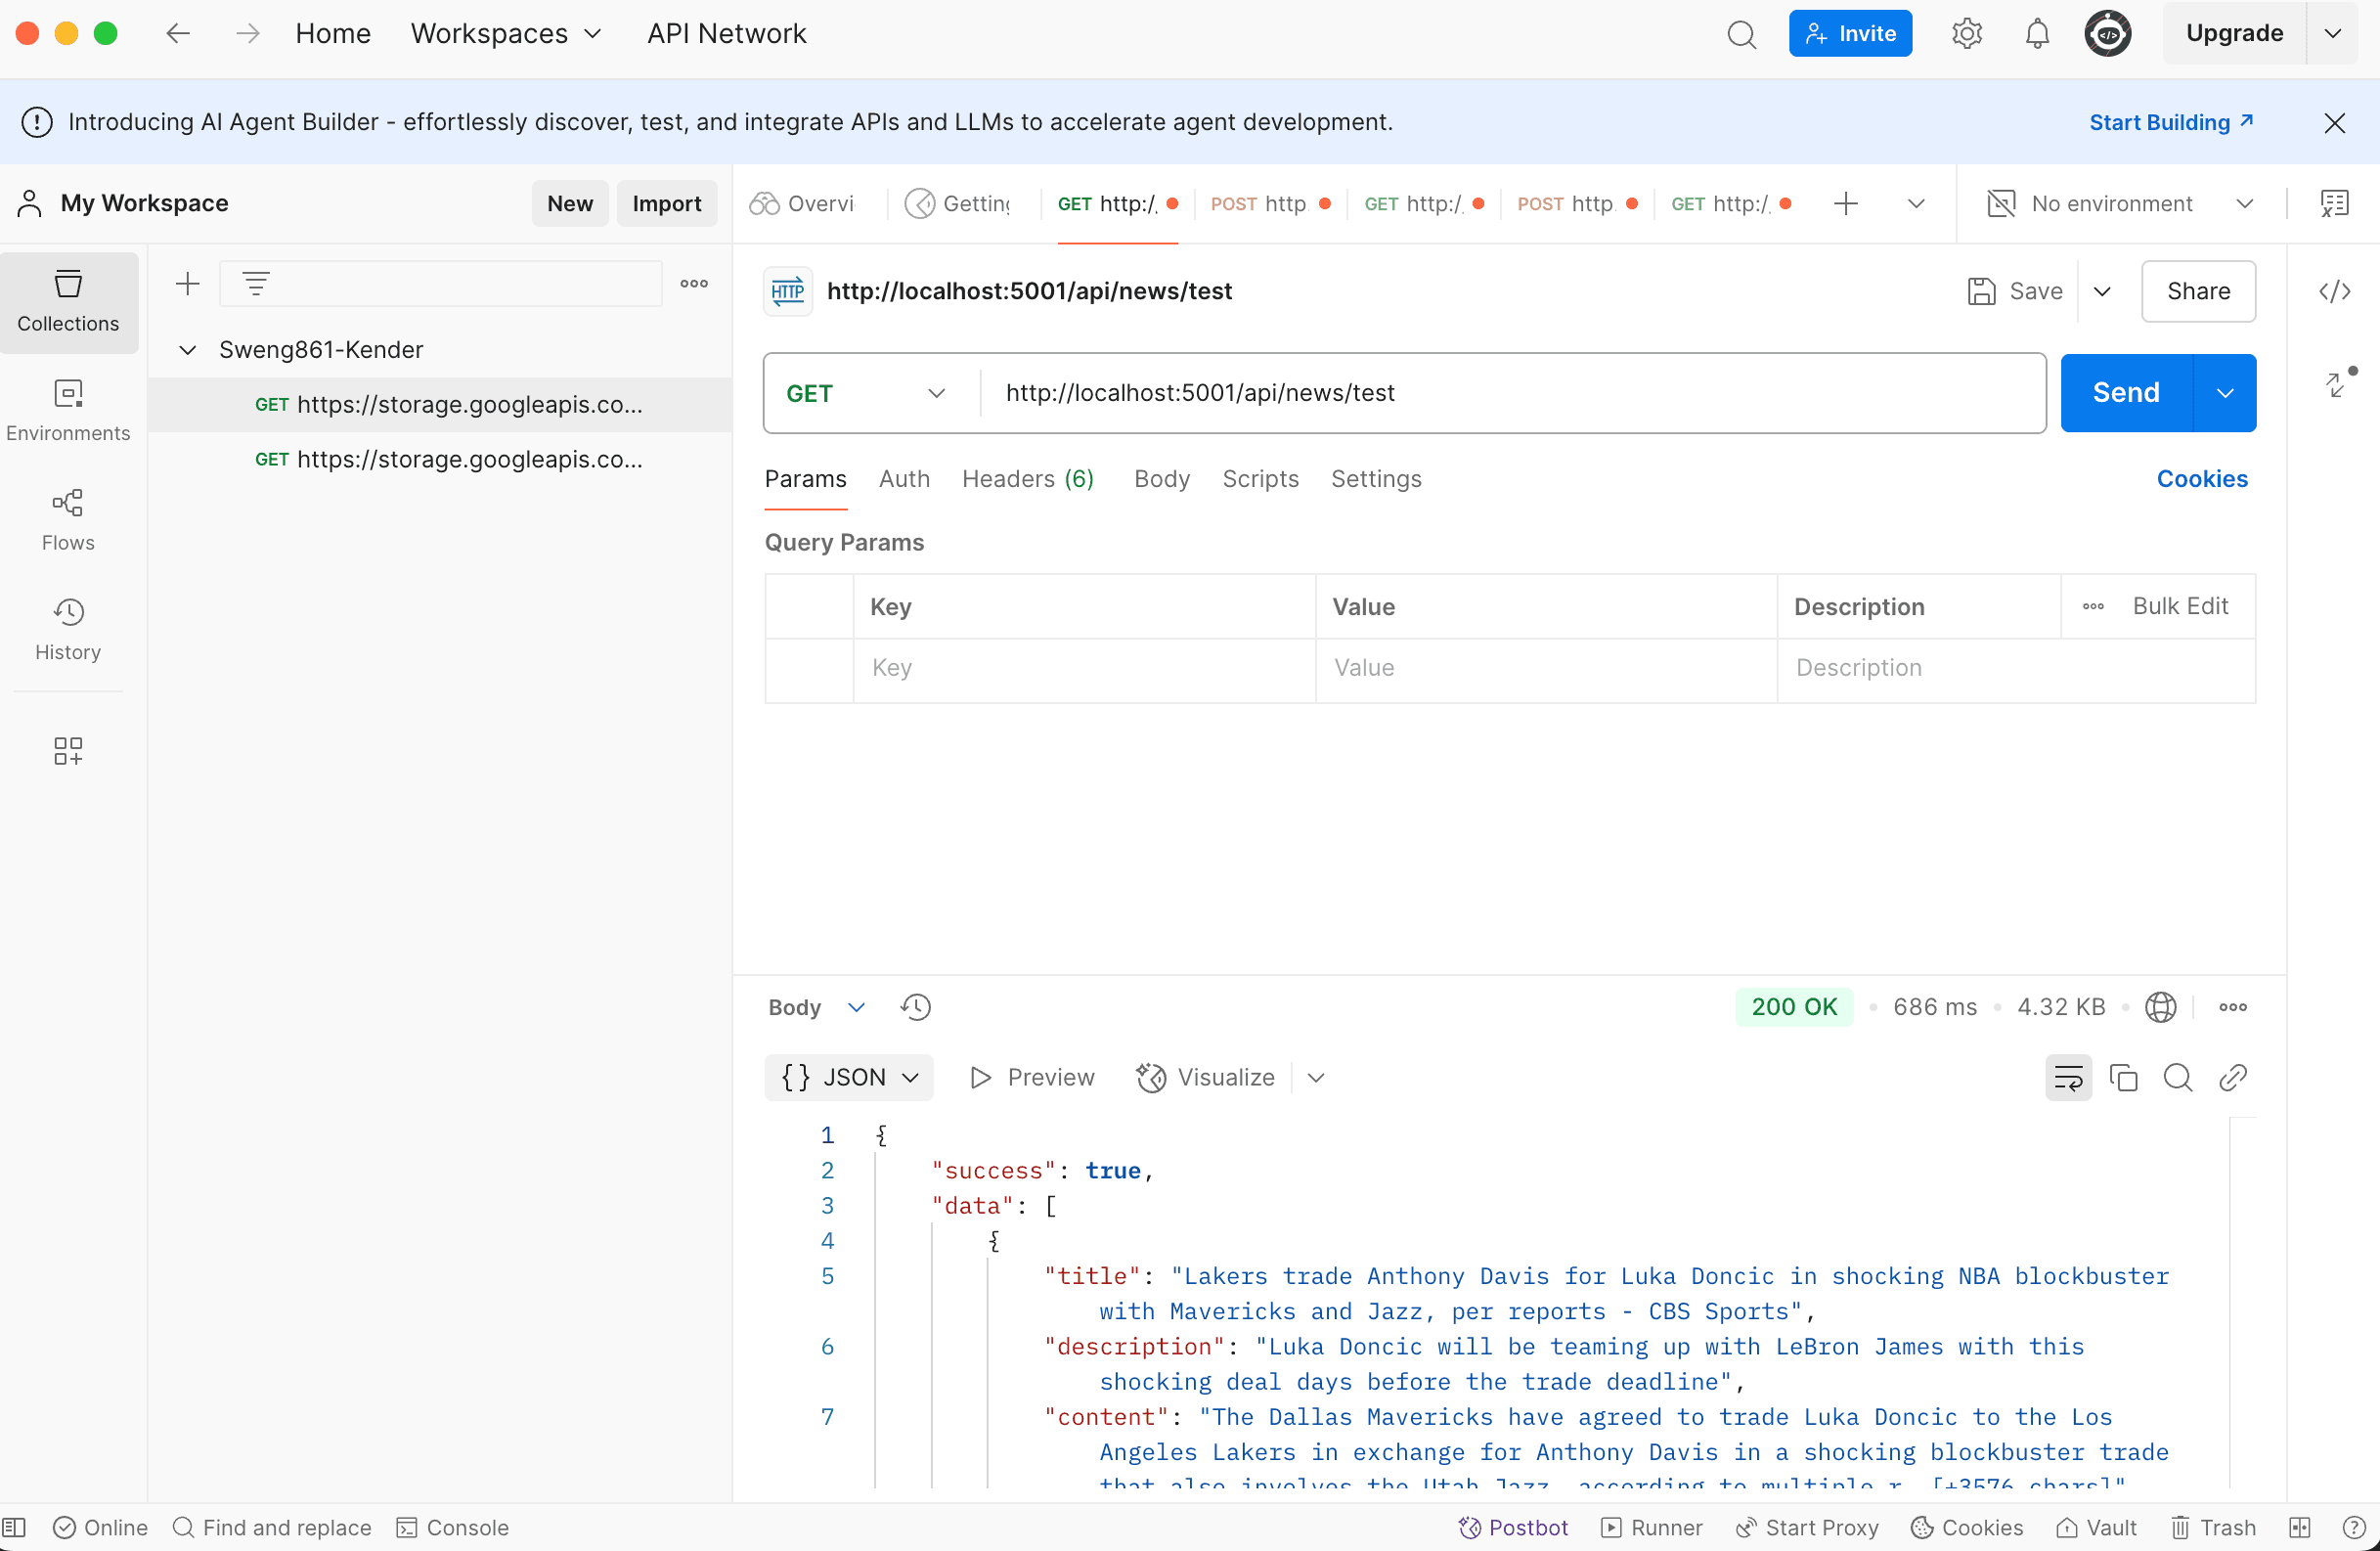Switch to the Auth tab
The width and height of the screenshot is (2380, 1551).
pos(904,479)
